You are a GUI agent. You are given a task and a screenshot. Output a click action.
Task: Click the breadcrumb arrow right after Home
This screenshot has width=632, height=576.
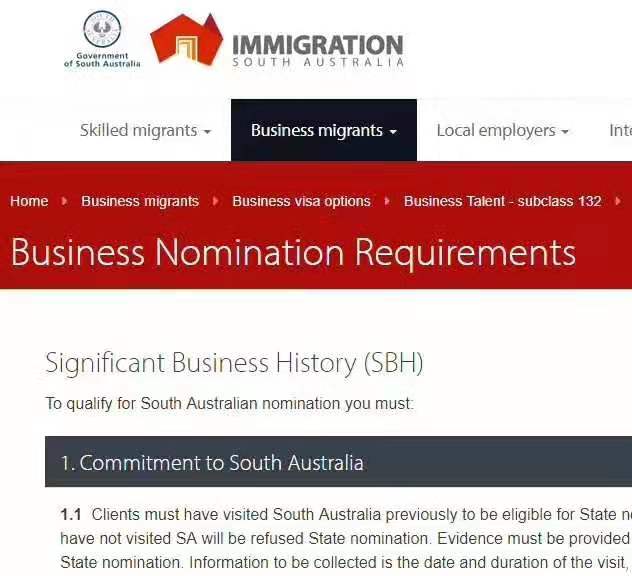pos(65,201)
